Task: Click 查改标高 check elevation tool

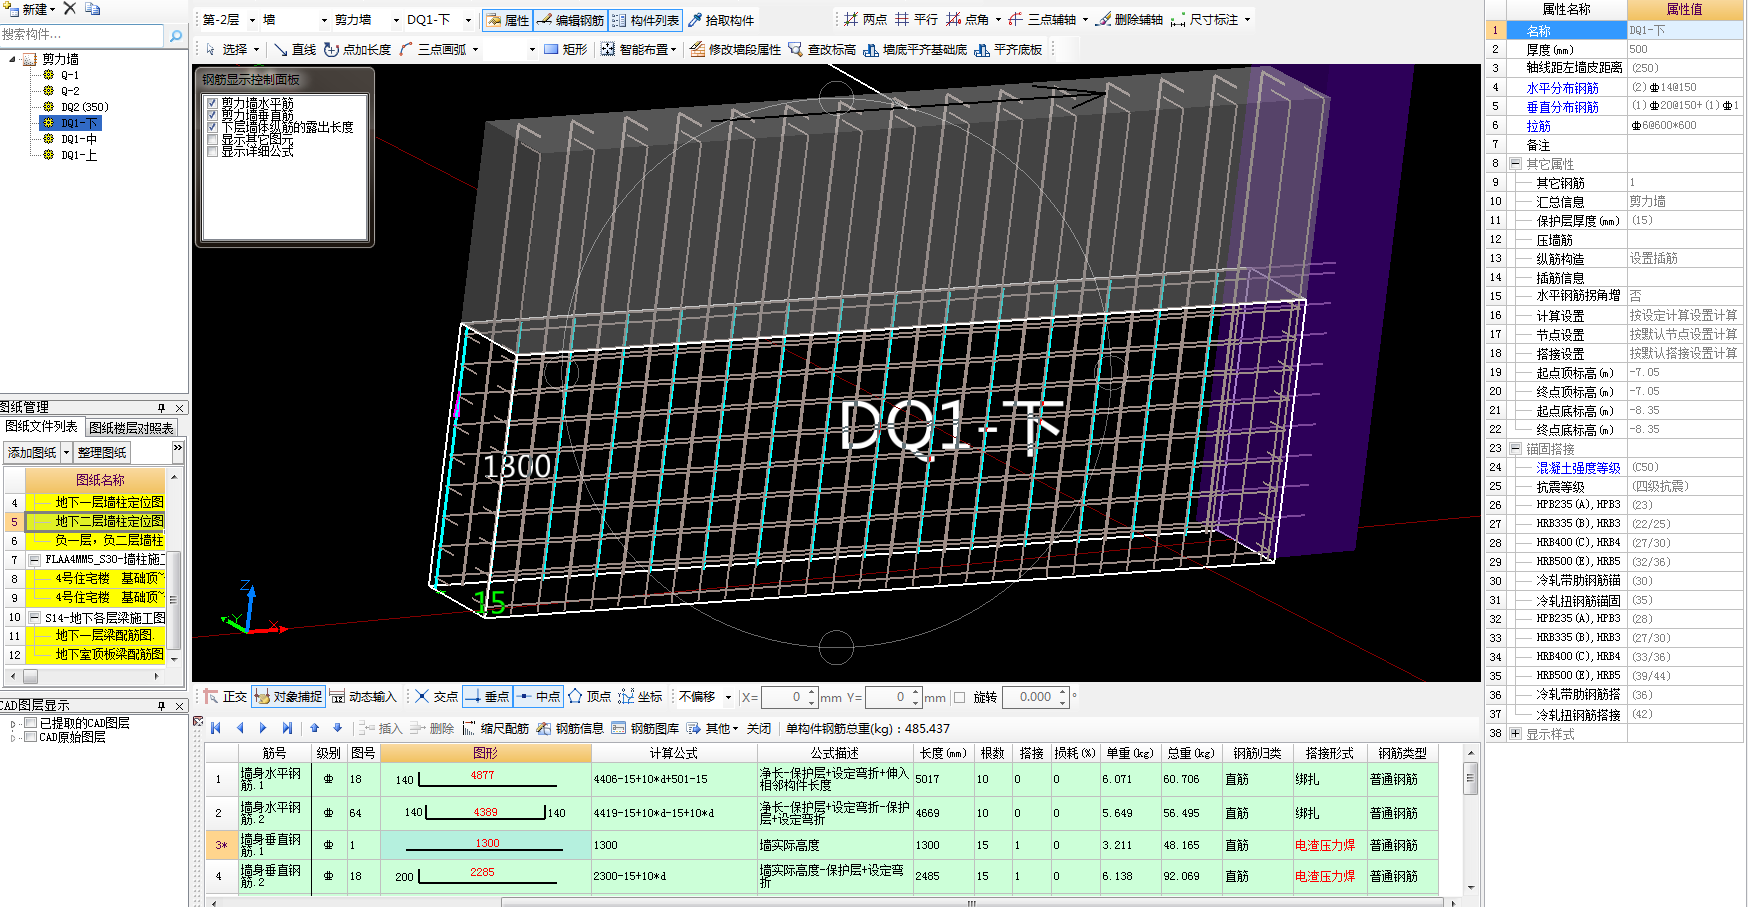Action: click(822, 49)
